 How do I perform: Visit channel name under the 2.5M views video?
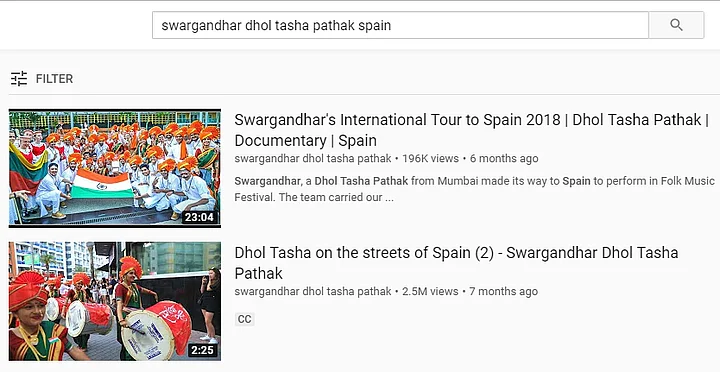313,292
